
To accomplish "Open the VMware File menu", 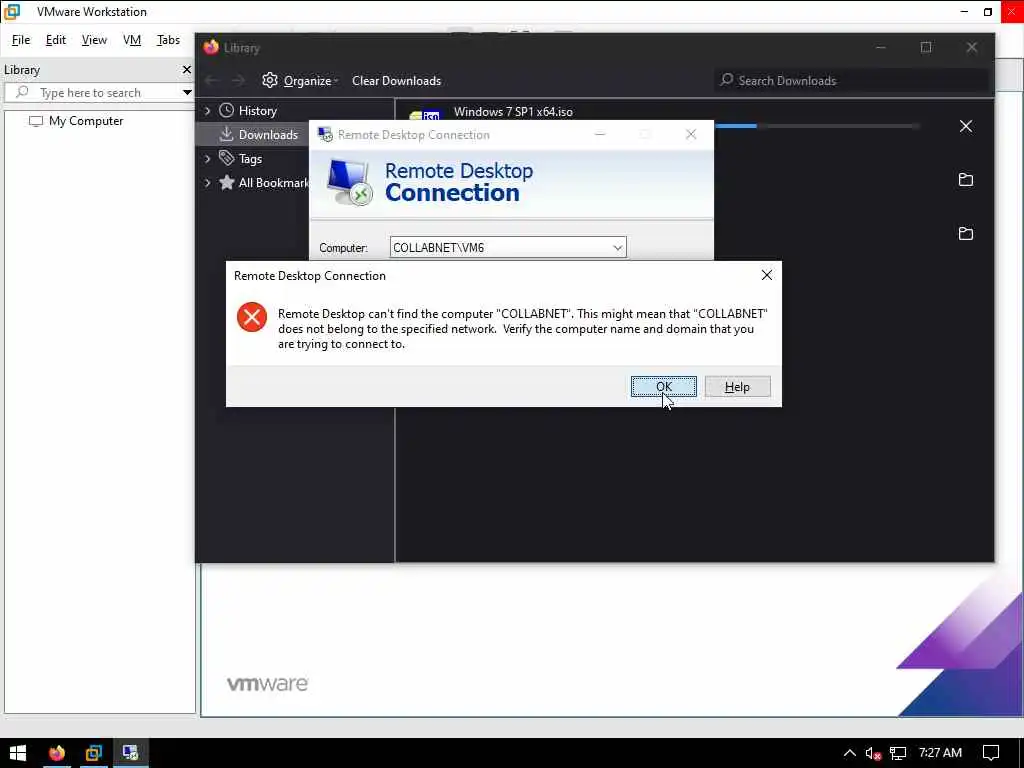I will pos(21,40).
